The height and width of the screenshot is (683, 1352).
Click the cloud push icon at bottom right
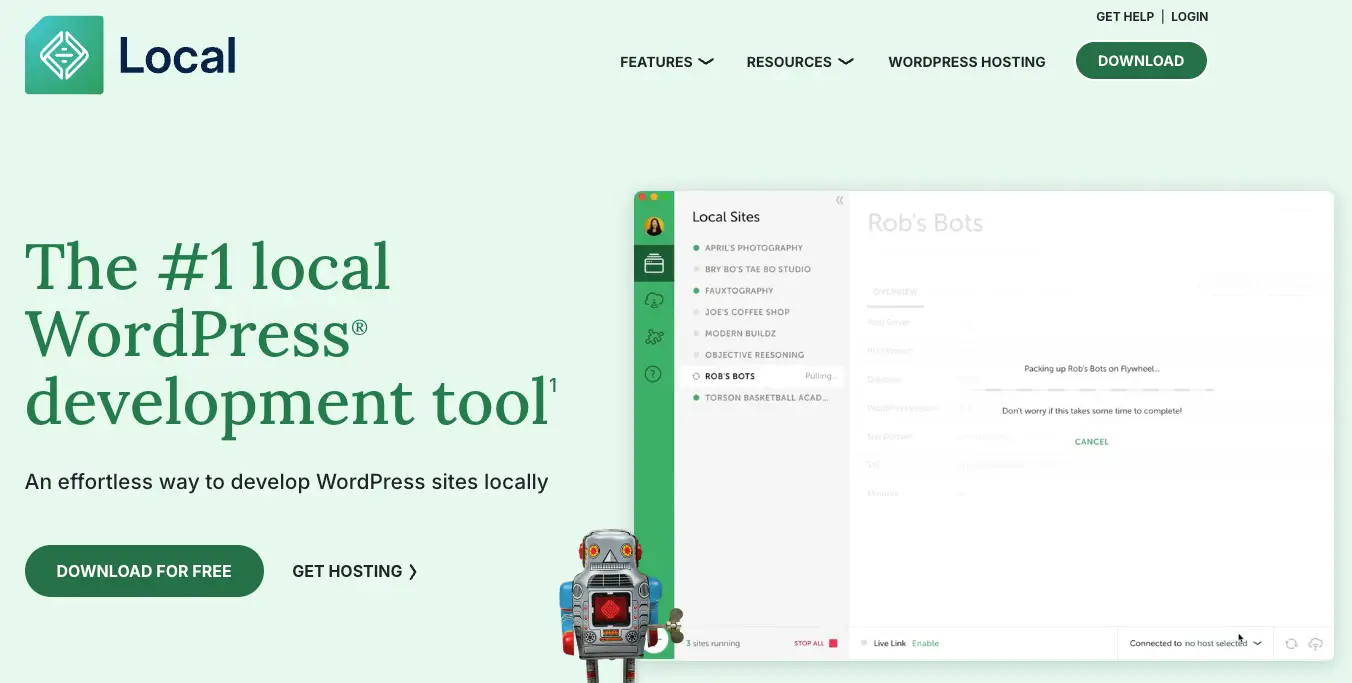click(x=1316, y=644)
